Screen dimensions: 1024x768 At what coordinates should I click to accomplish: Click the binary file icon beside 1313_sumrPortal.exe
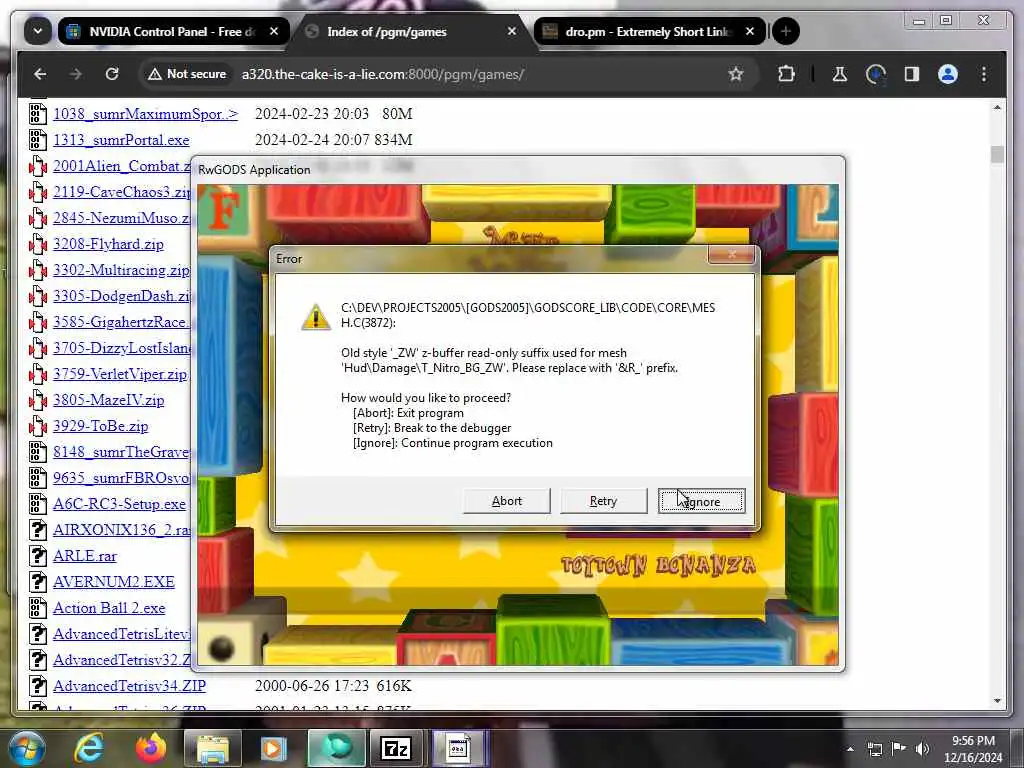tap(38, 140)
